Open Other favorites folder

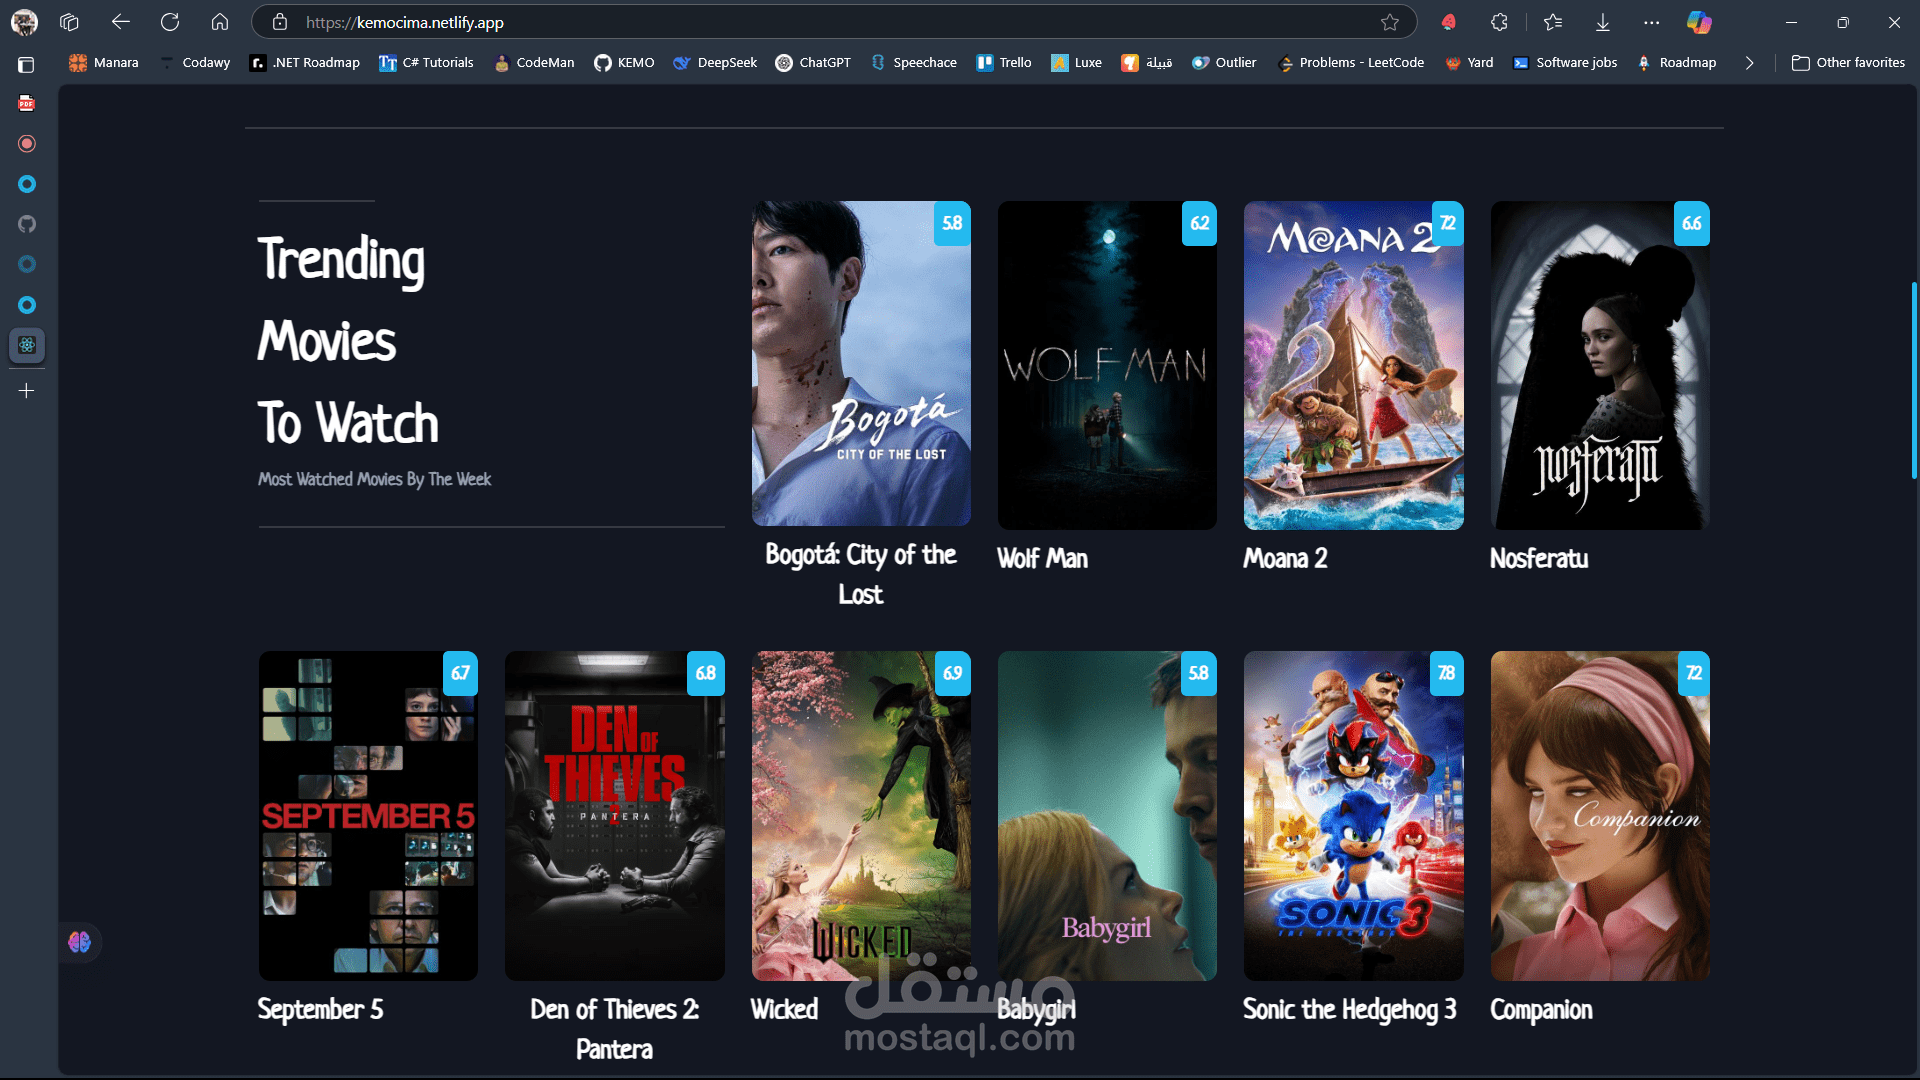coord(1848,62)
